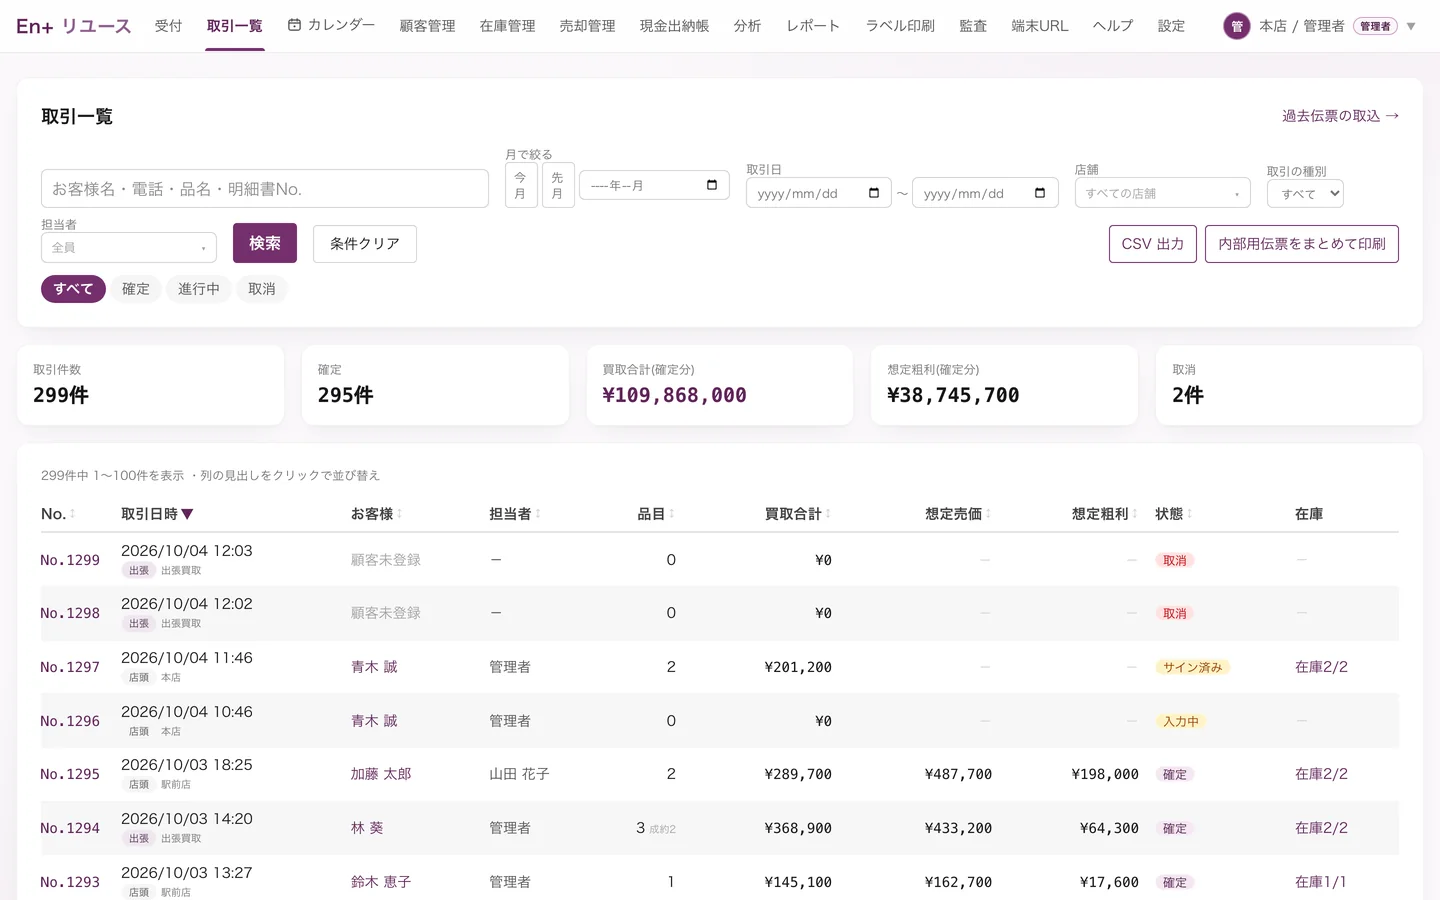Click the customer search input field

[x=265, y=189]
